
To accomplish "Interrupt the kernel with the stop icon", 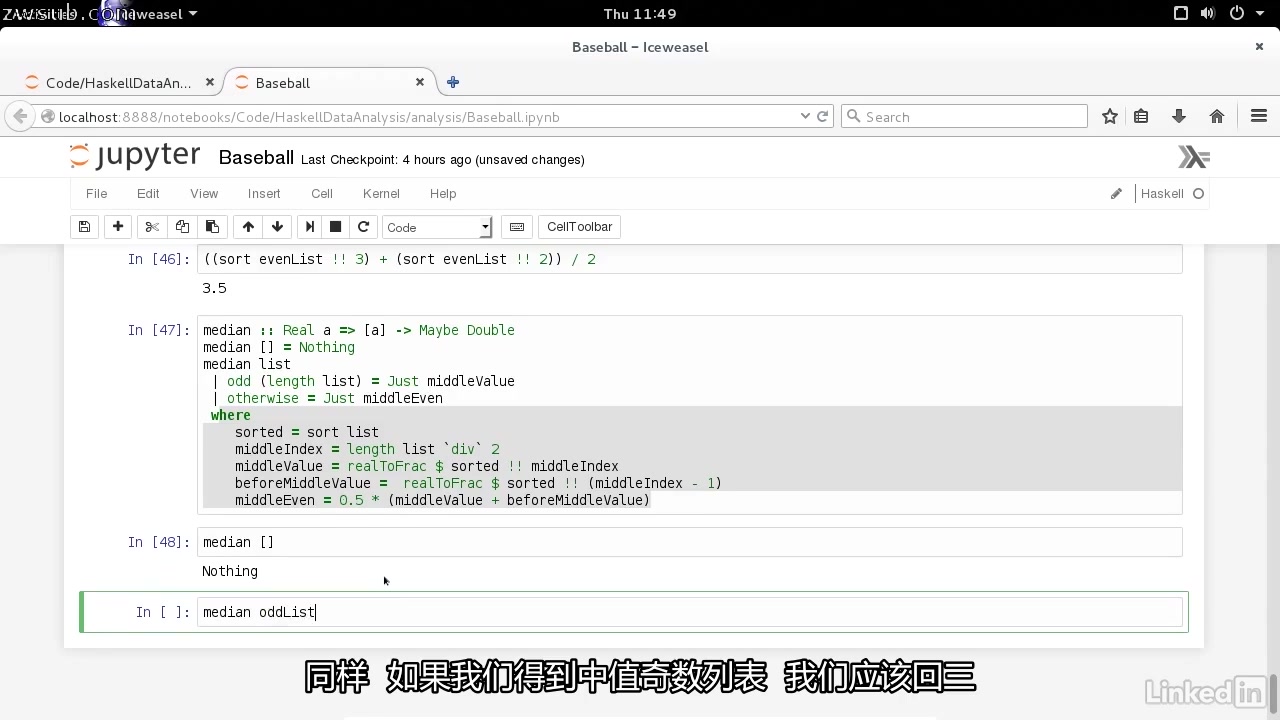I will click(x=335, y=226).
